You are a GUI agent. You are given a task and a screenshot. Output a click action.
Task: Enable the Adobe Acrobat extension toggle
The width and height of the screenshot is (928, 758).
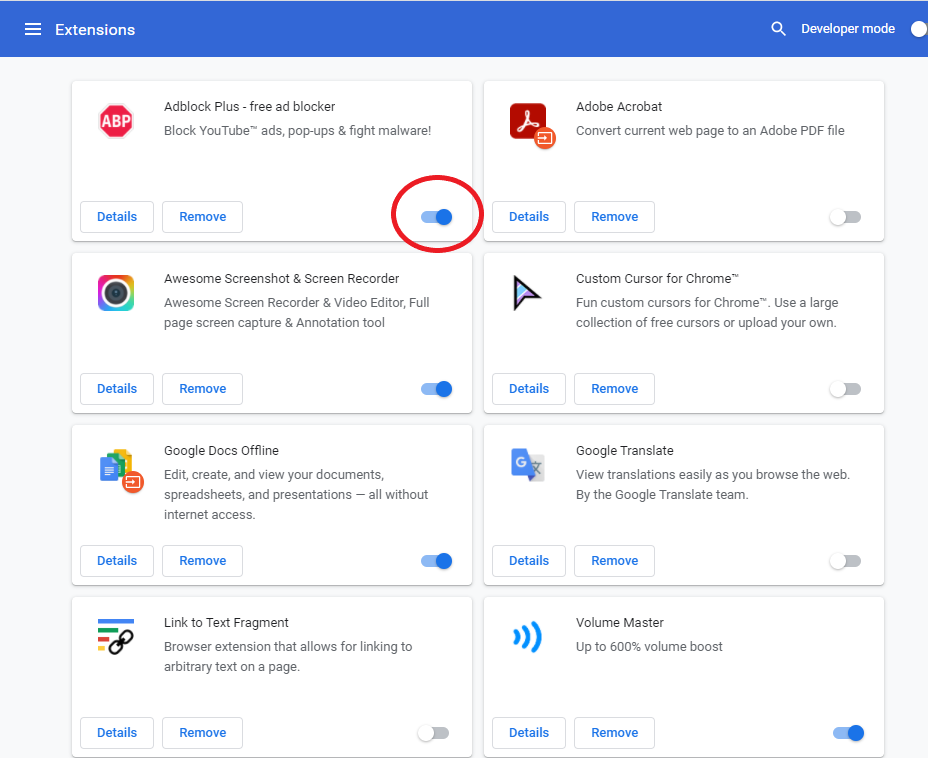[845, 217]
